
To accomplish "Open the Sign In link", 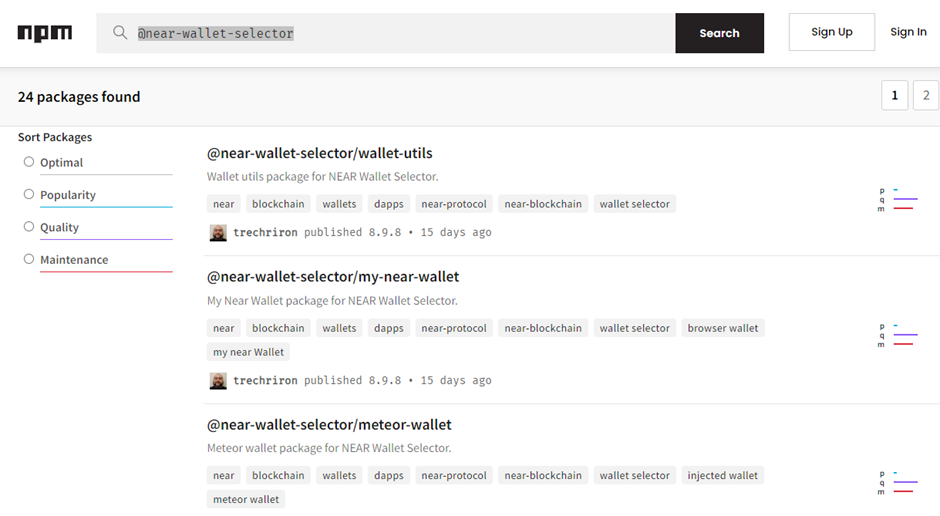I will [908, 32].
